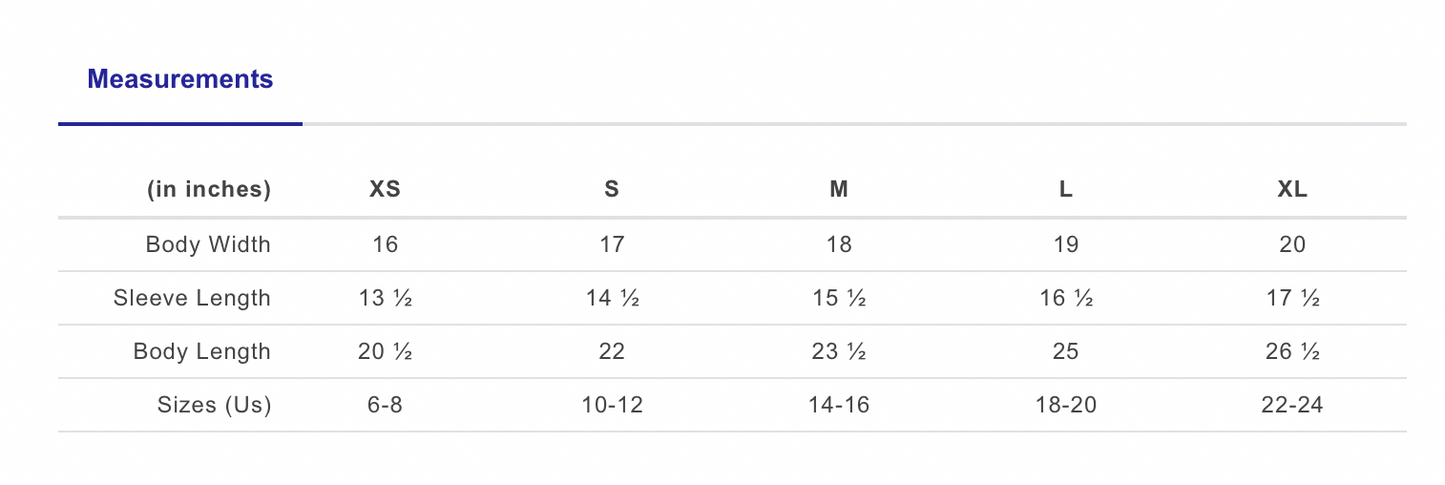Click the 15 ½ sleeve length cell
Image resolution: width=1445 pixels, height=485 pixels.
click(838, 298)
